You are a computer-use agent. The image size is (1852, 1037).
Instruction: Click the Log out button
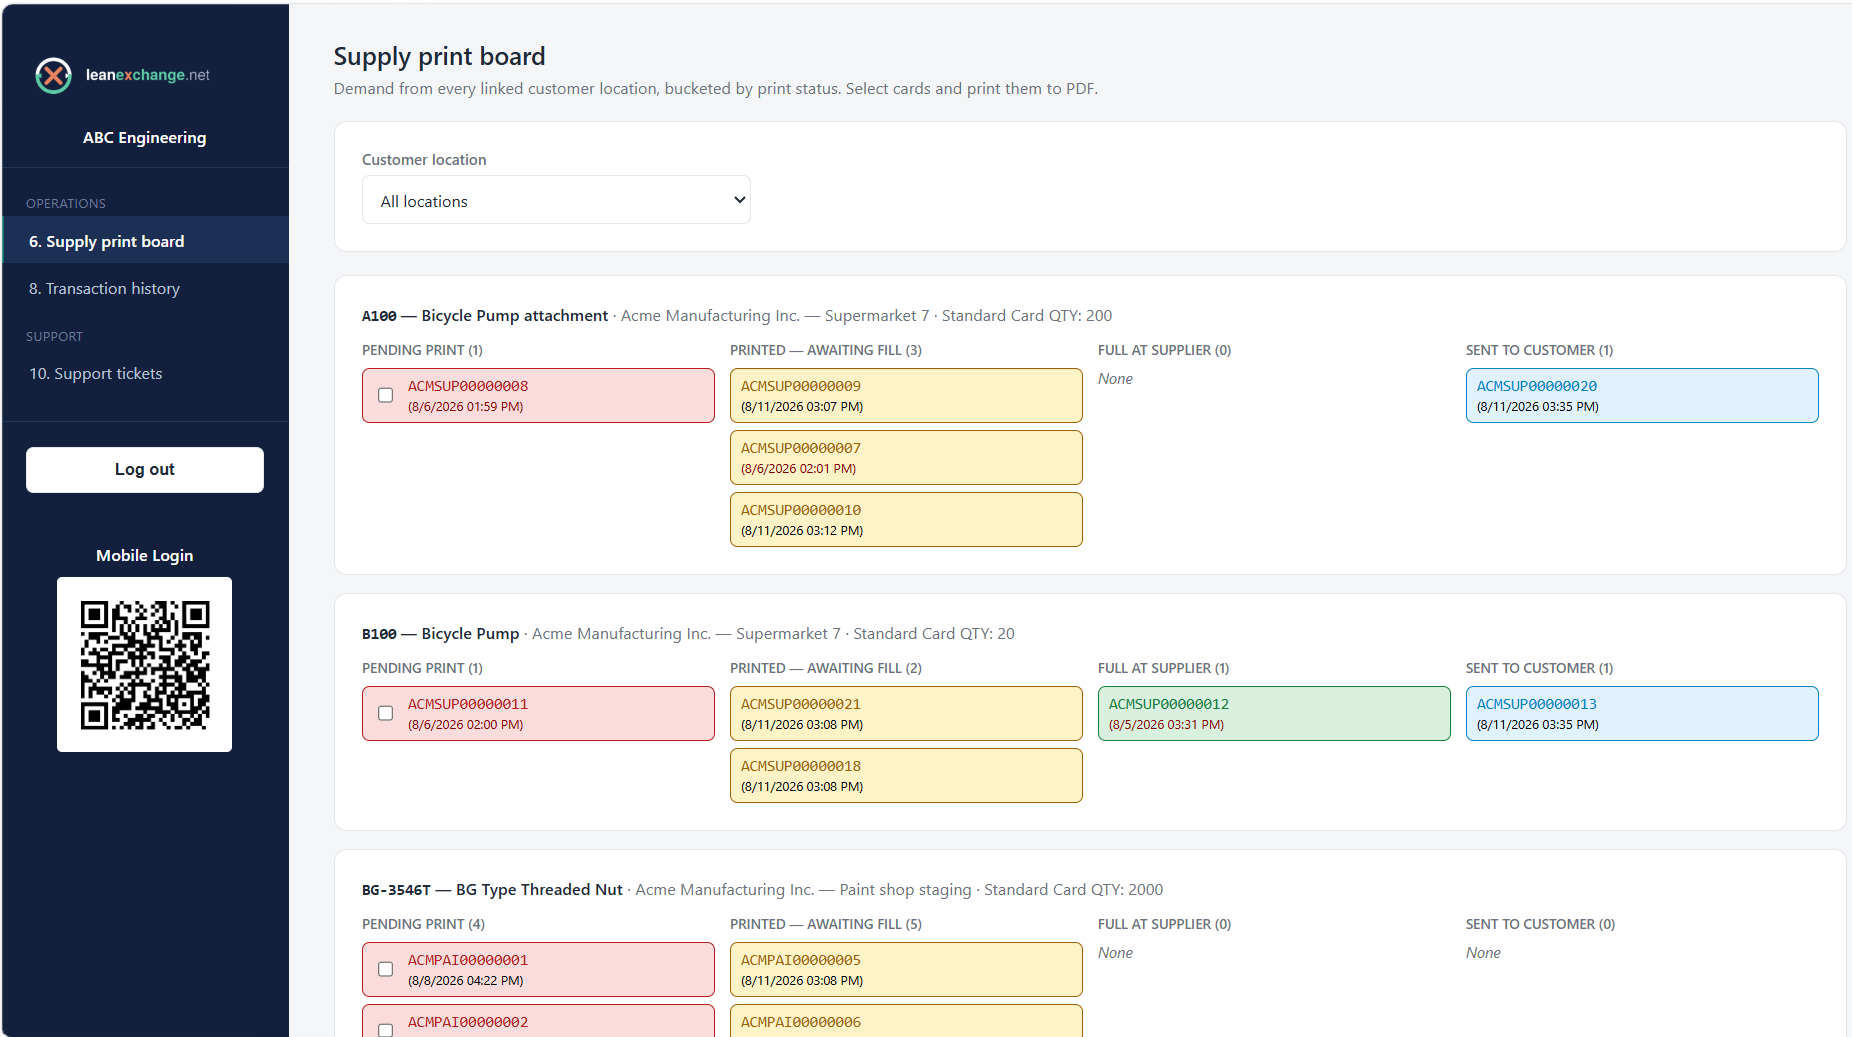(x=145, y=469)
